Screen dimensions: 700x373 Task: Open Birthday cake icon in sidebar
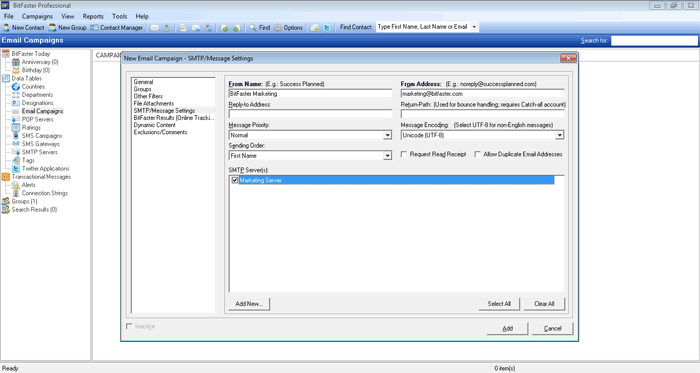coord(16,70)
